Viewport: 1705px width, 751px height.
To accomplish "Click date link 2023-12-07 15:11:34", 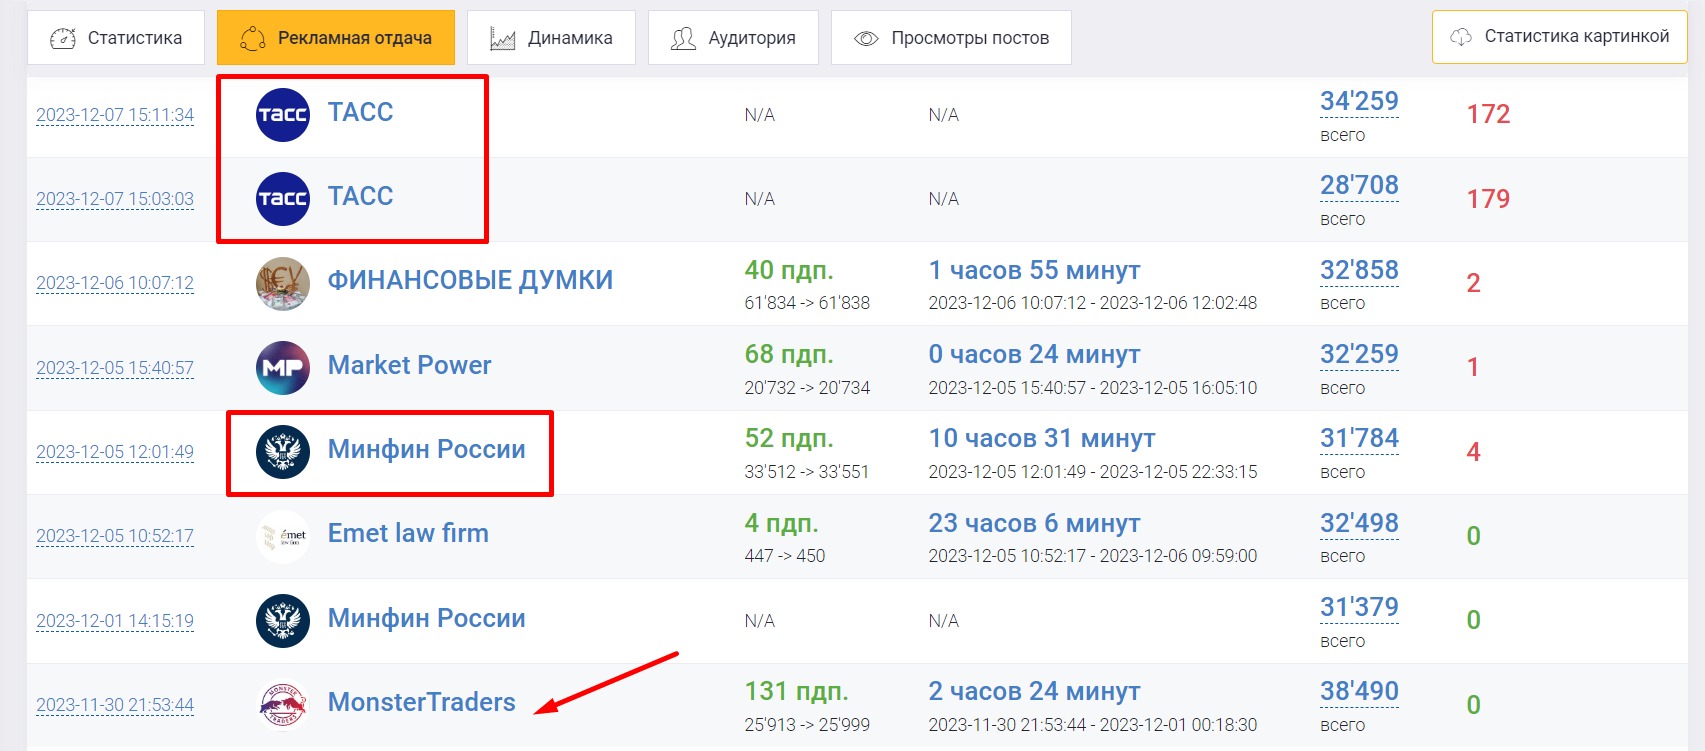I will tap(115, 115).
